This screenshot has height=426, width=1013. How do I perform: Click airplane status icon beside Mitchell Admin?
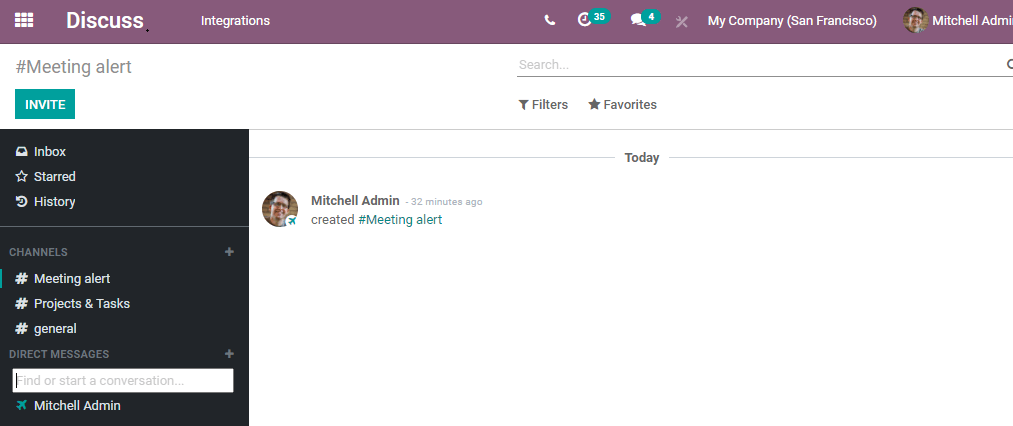21,405
